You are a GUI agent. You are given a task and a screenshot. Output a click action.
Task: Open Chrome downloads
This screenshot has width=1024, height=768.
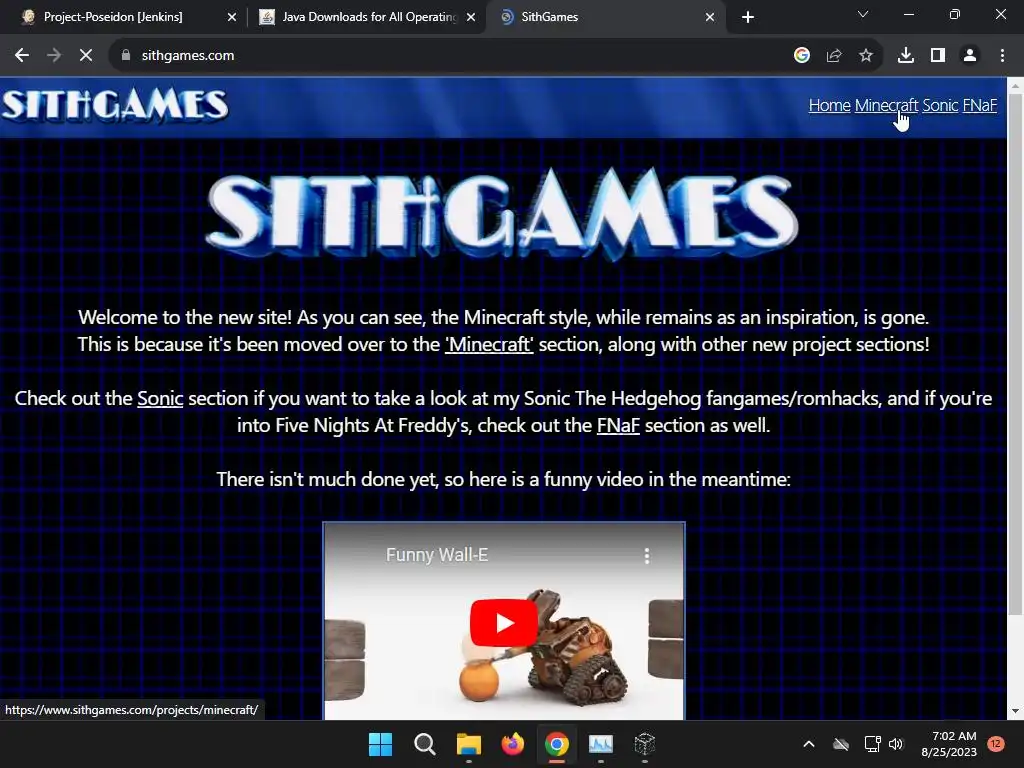point(906,56)
